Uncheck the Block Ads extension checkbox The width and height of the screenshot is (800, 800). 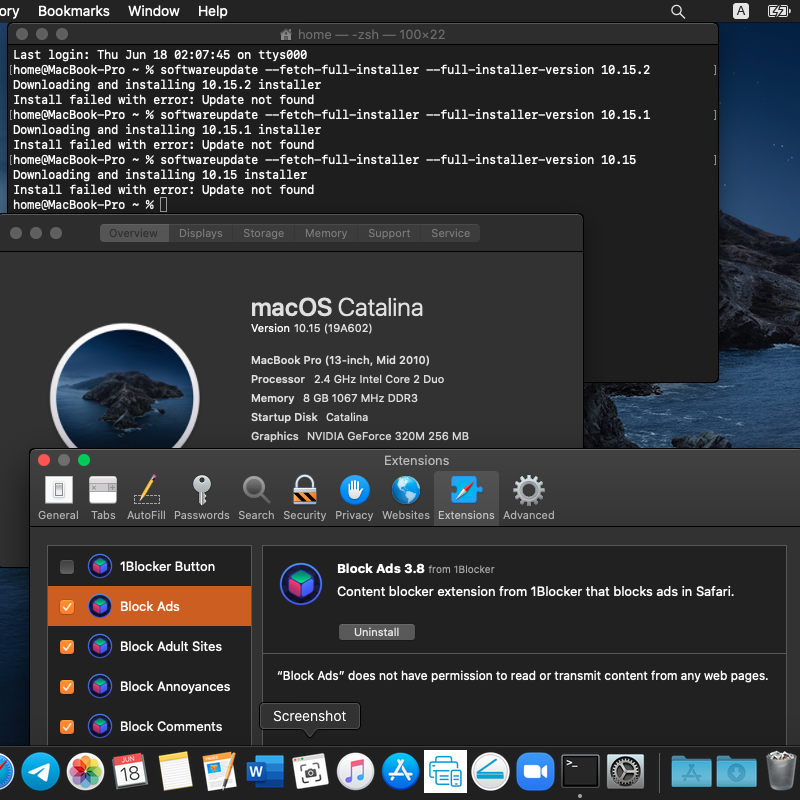(67, 607)
